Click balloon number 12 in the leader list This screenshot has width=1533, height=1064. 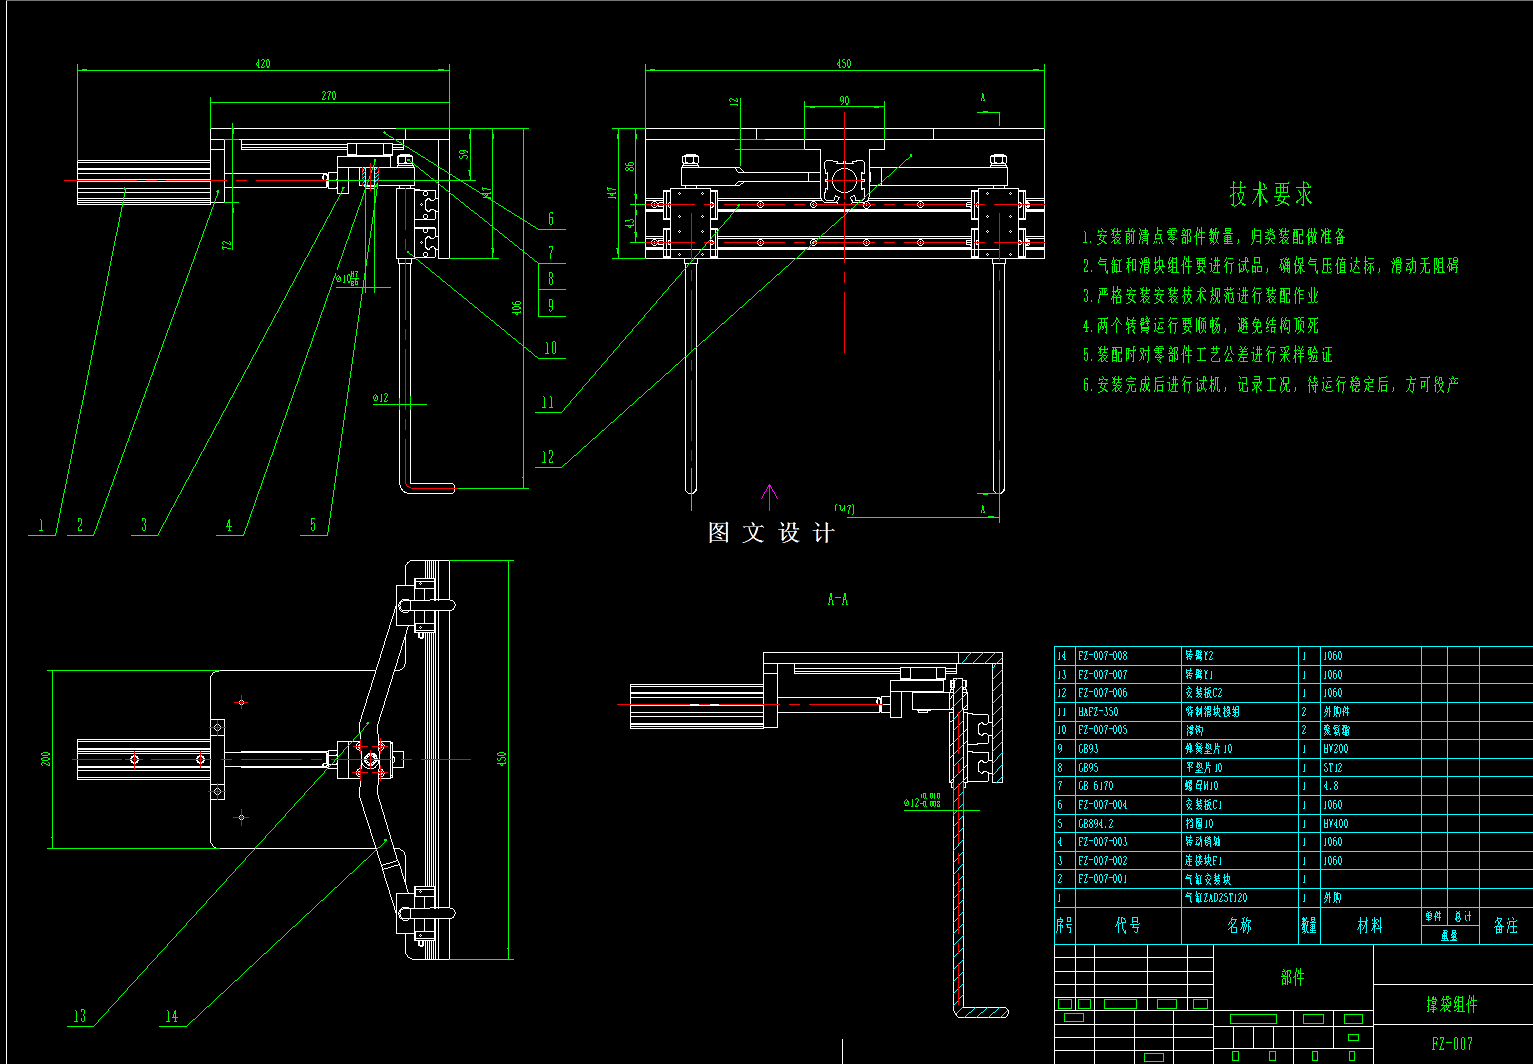coord(547,457)
